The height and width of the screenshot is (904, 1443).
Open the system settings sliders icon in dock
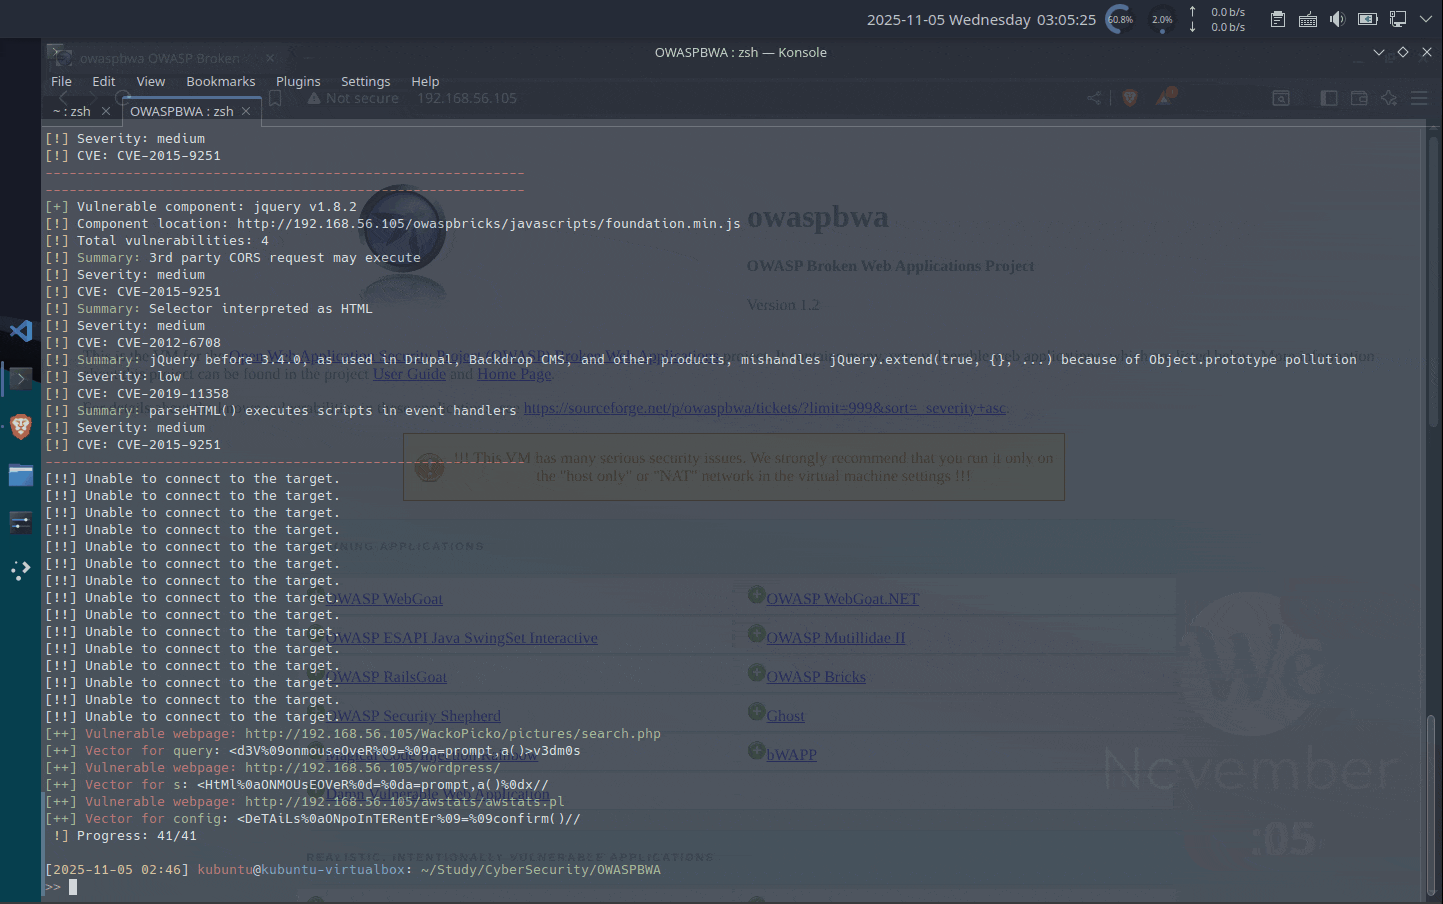[20, 522]
